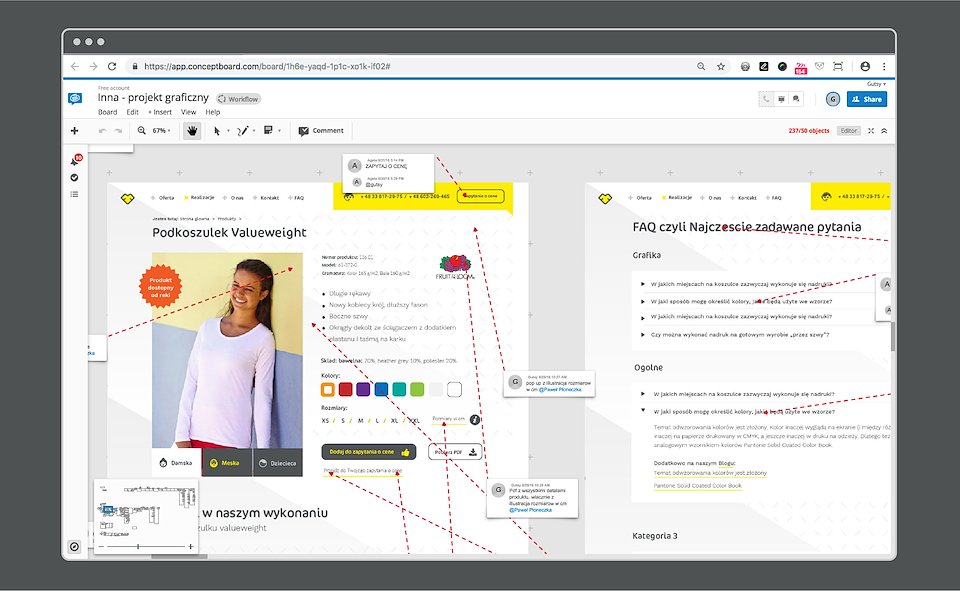Click the zoom magnifier icon in toolbar

pos(141,130)
